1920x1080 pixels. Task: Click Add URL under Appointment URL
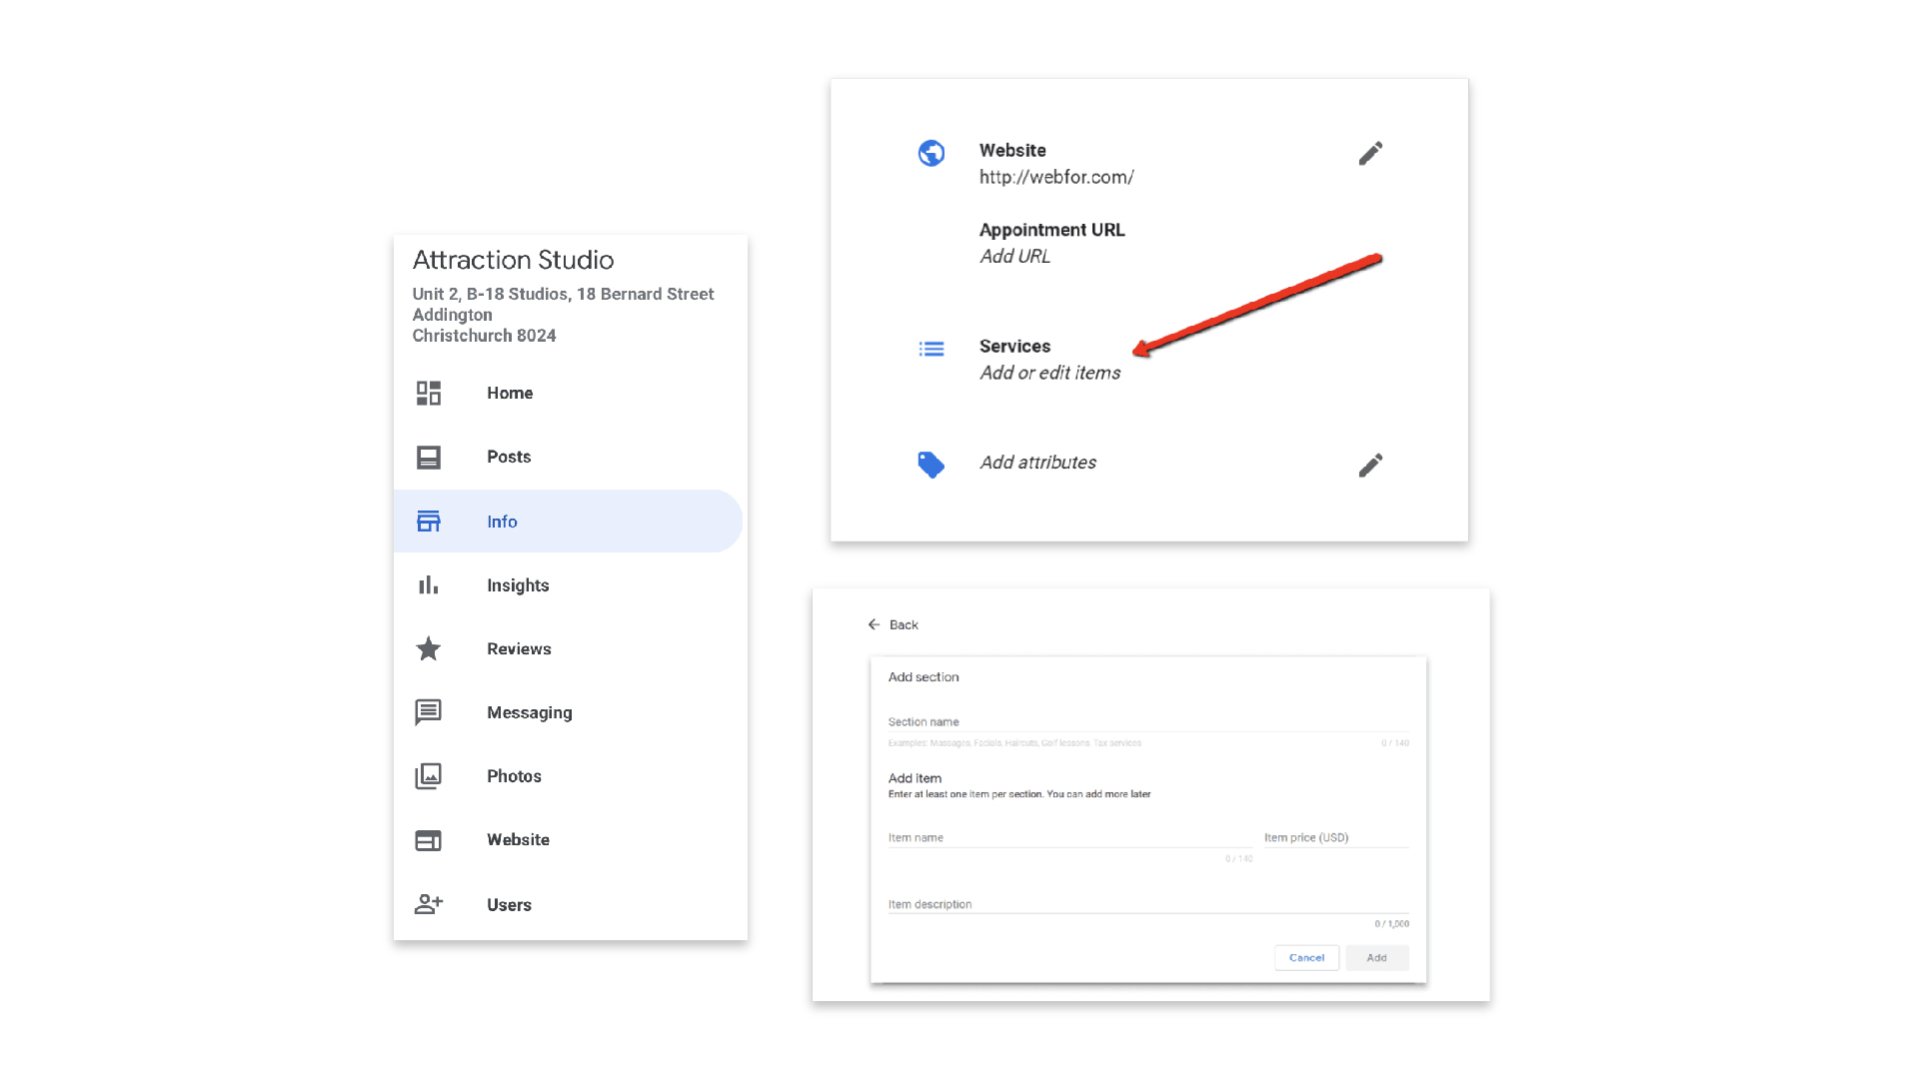pos(1014,256)
